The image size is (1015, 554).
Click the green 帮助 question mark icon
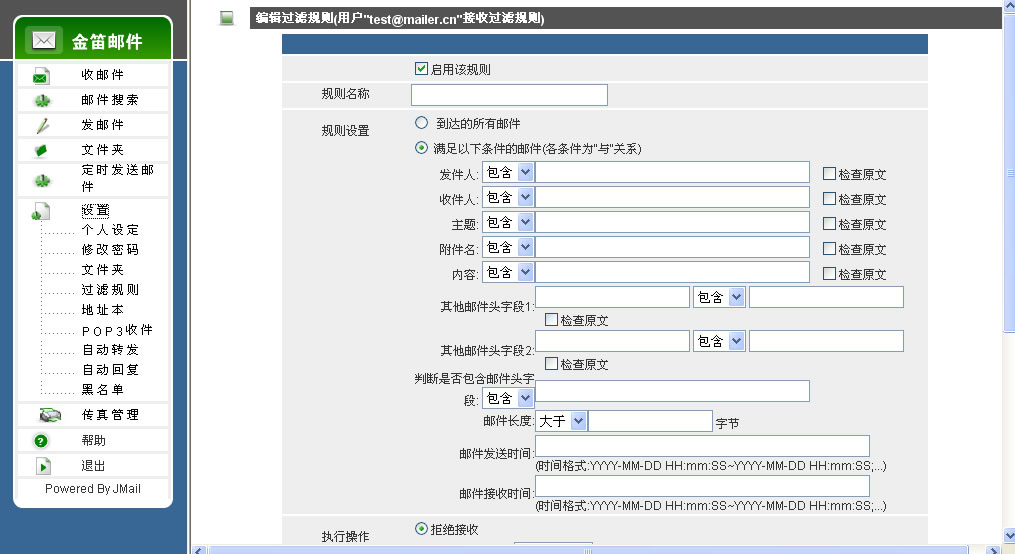[41, 441]
